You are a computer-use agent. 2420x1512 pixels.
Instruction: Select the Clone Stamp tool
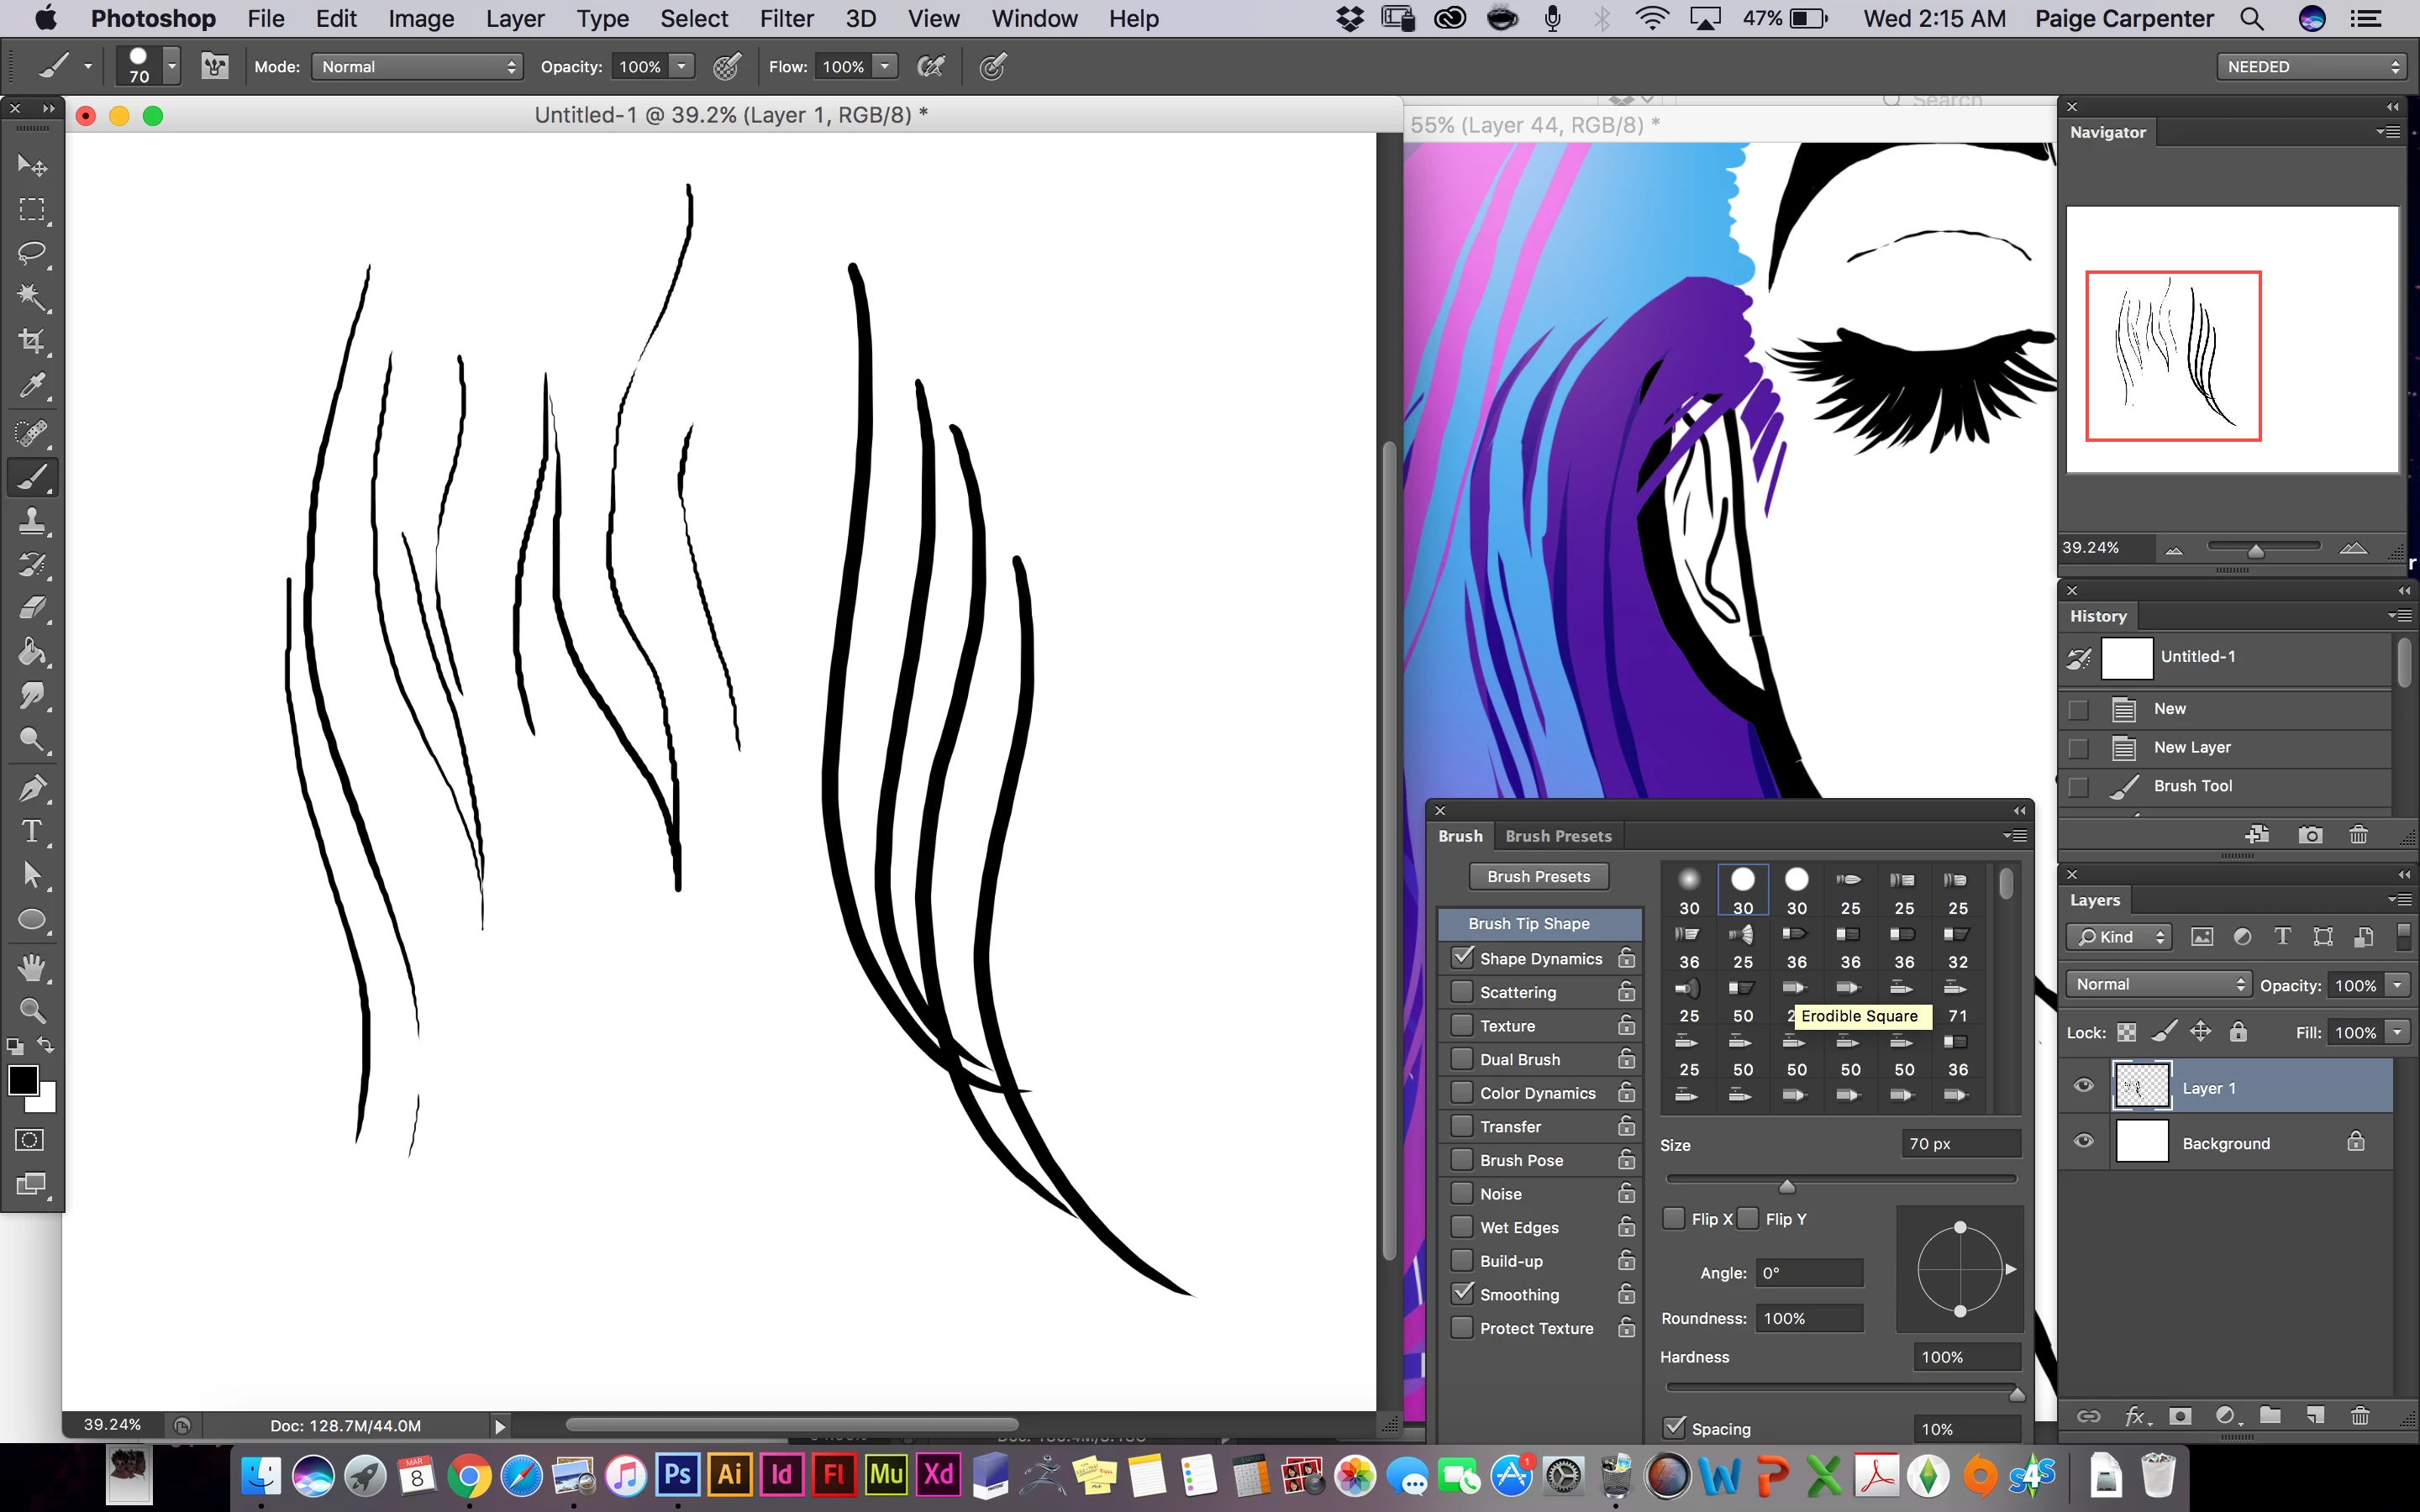click(32, 521)
